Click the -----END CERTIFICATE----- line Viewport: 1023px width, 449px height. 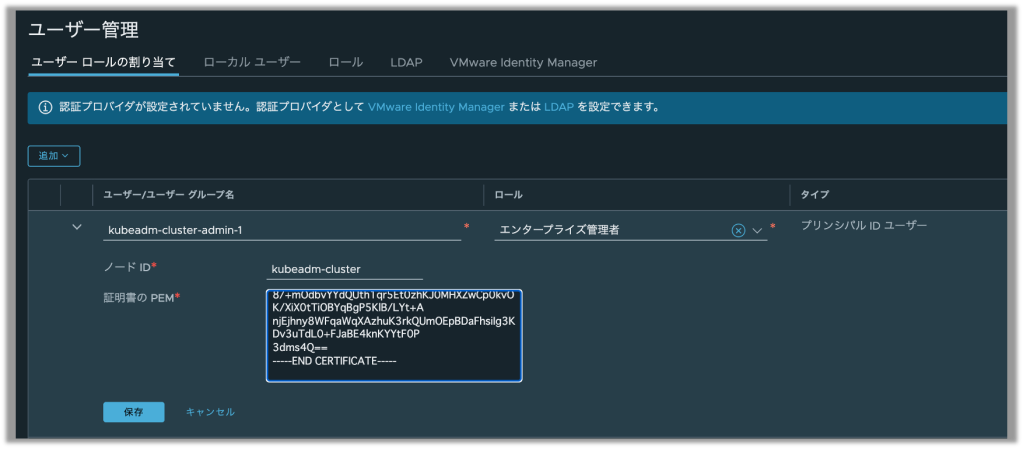tap(335, 361)
